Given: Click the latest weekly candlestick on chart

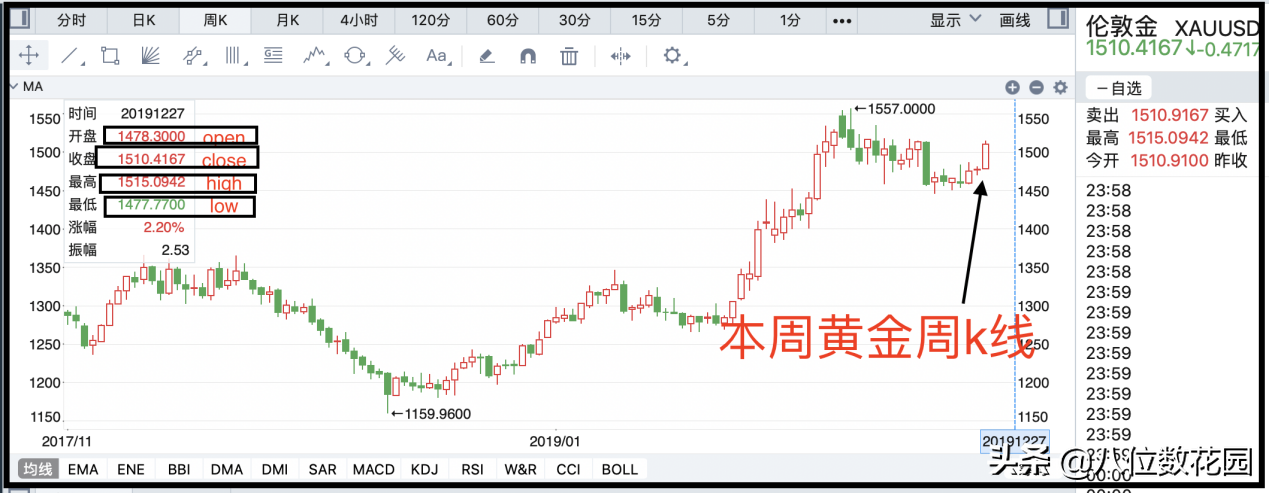Looking at the screenshot, I should 986,155.
